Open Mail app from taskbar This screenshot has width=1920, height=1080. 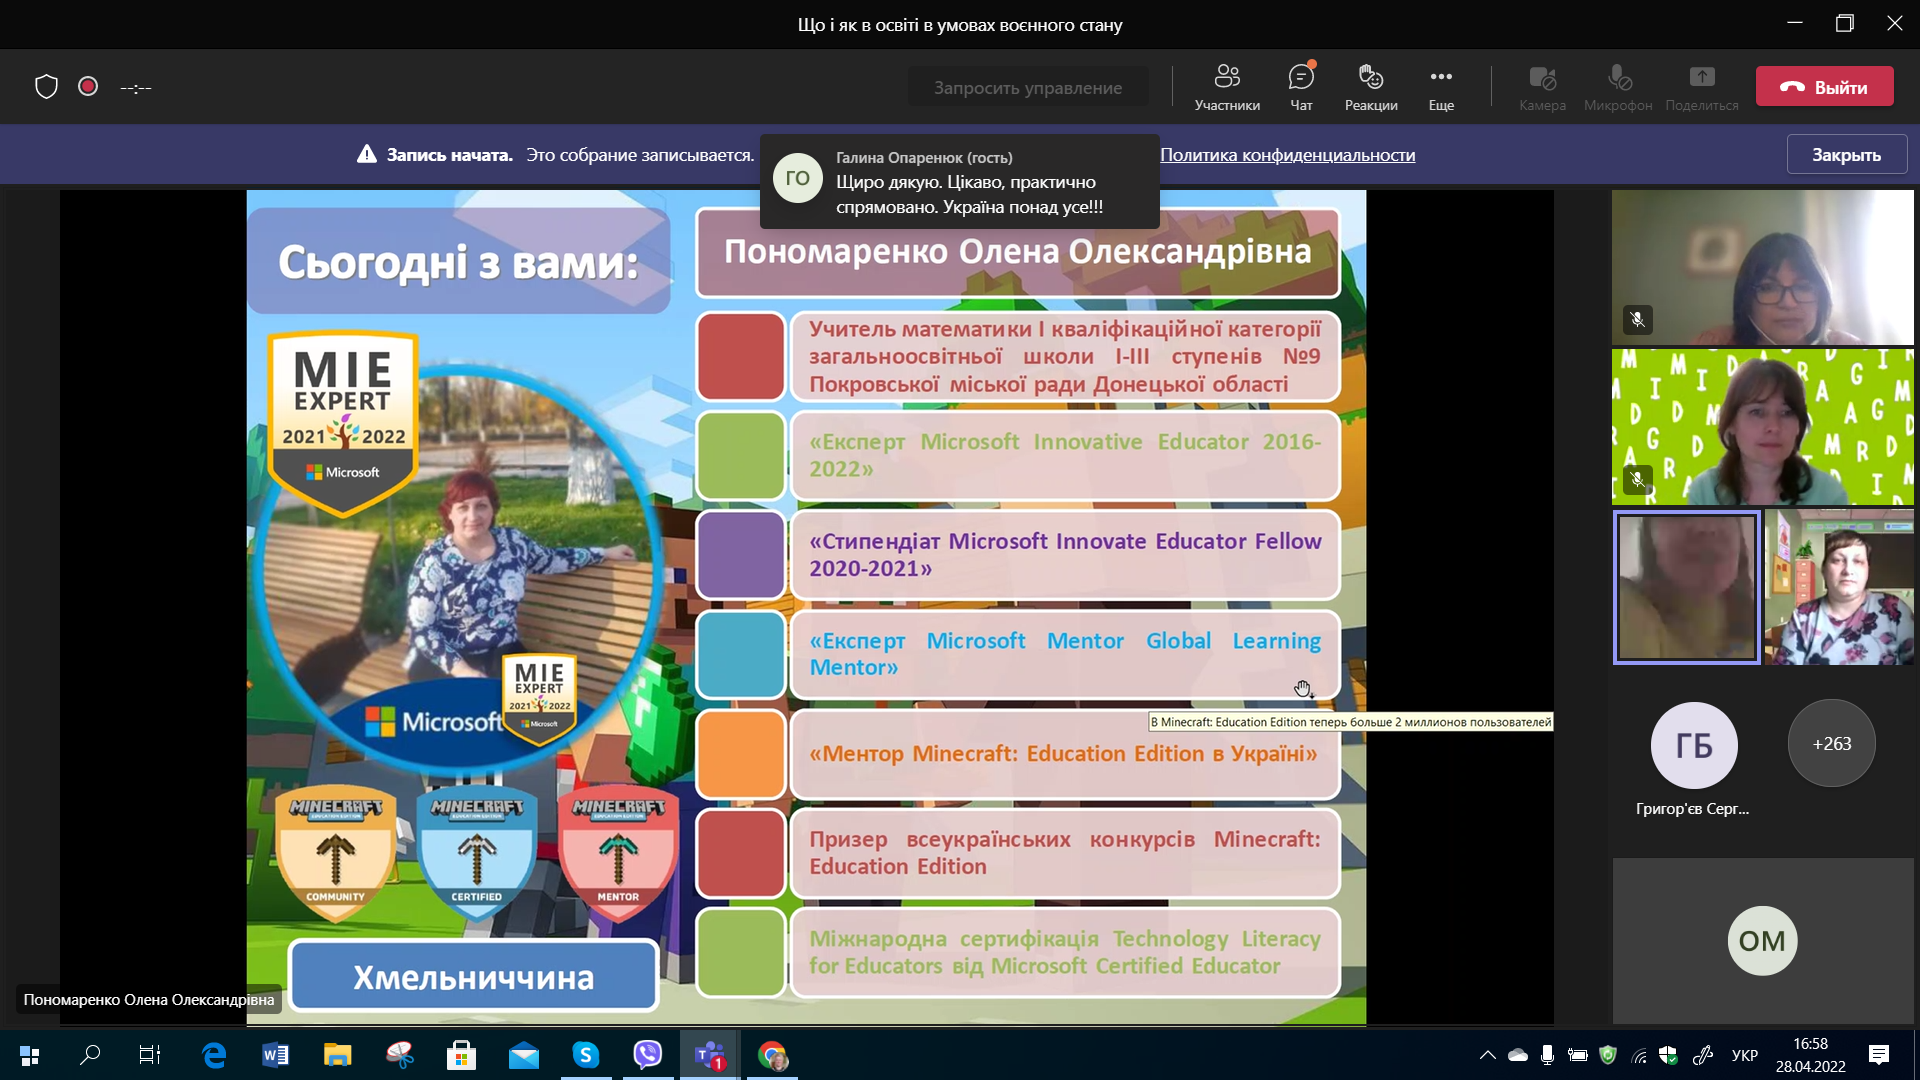click(x=523, y=1055)
